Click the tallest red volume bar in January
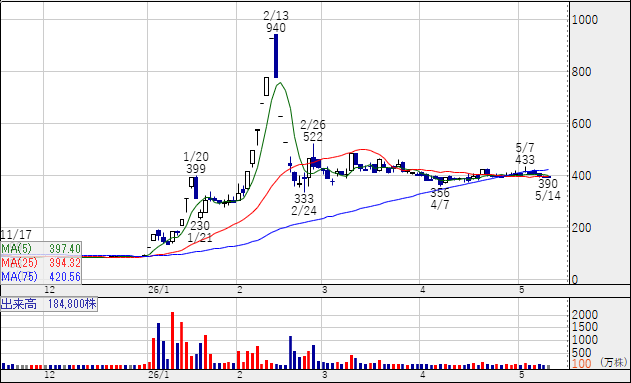The height and width of the screenshot is (383, 631). click(173, 340)
